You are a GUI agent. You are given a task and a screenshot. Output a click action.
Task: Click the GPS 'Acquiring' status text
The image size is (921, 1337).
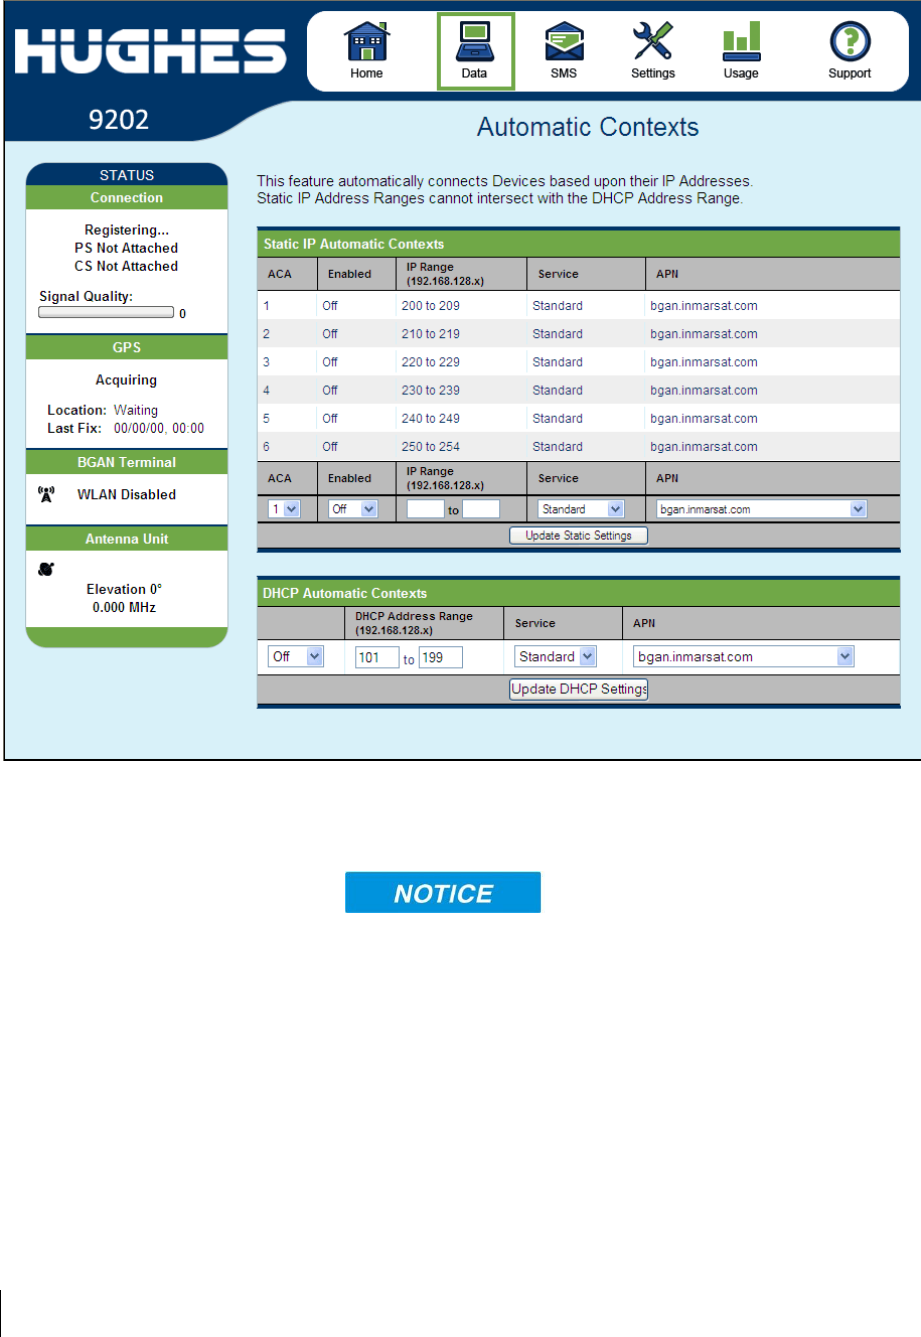click(x=126, y=380)
